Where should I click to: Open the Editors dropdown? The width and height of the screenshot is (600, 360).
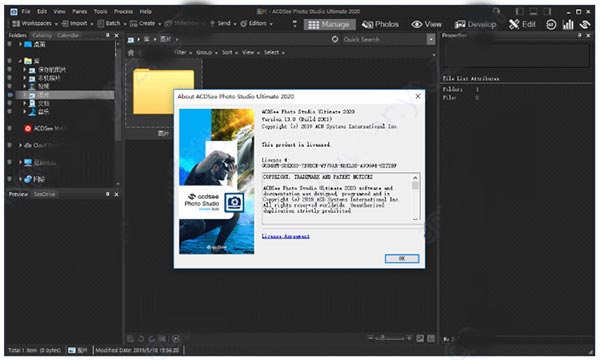coord(256,24)
